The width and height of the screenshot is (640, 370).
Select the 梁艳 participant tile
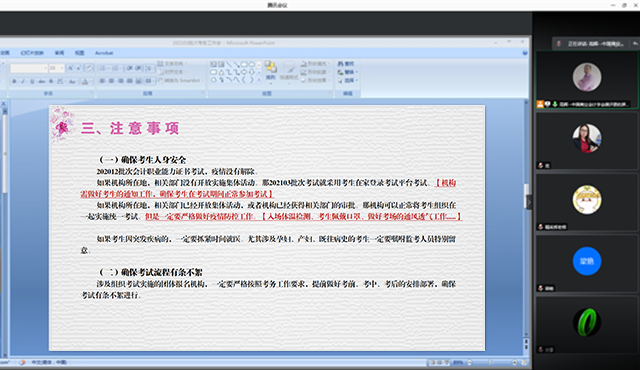[x=587, y=263]
